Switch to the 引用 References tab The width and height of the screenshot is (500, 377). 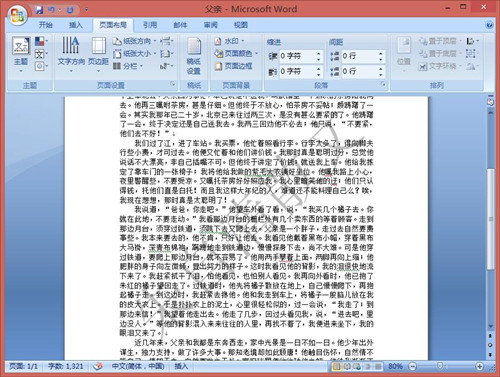pyautogui.click(x=150, y=25)
